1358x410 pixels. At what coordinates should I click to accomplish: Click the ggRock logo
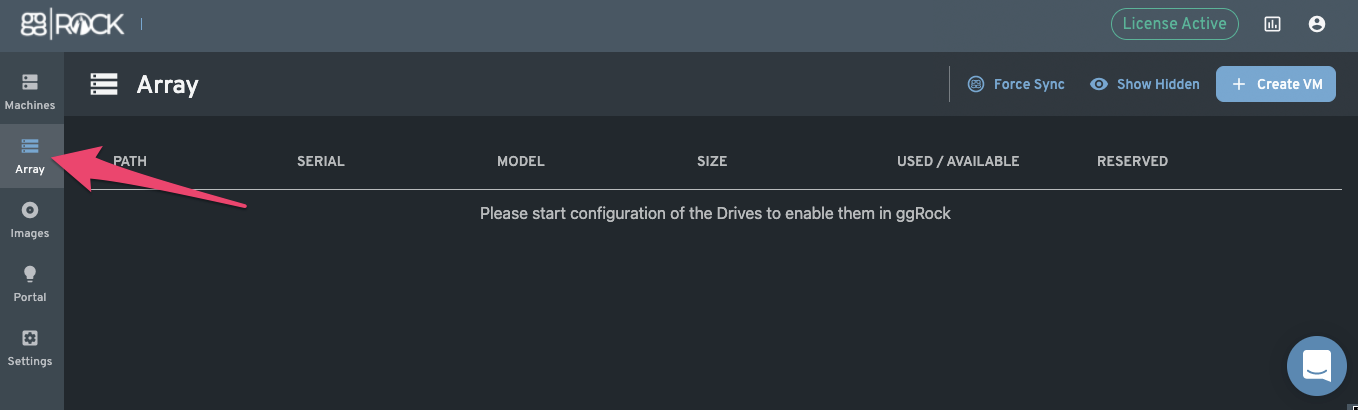point(73,24)
